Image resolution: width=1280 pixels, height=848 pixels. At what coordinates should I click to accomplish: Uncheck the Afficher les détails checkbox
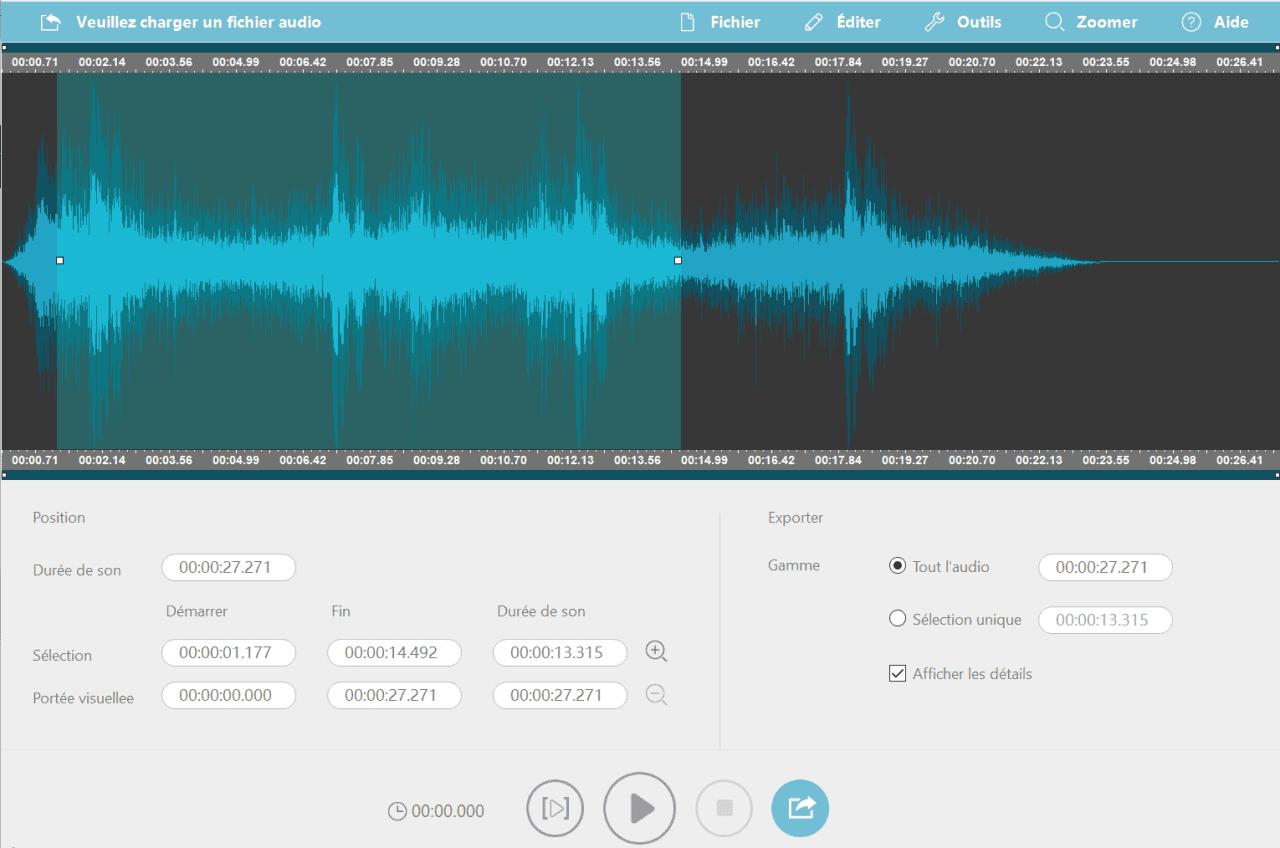(x=897, y=673)
